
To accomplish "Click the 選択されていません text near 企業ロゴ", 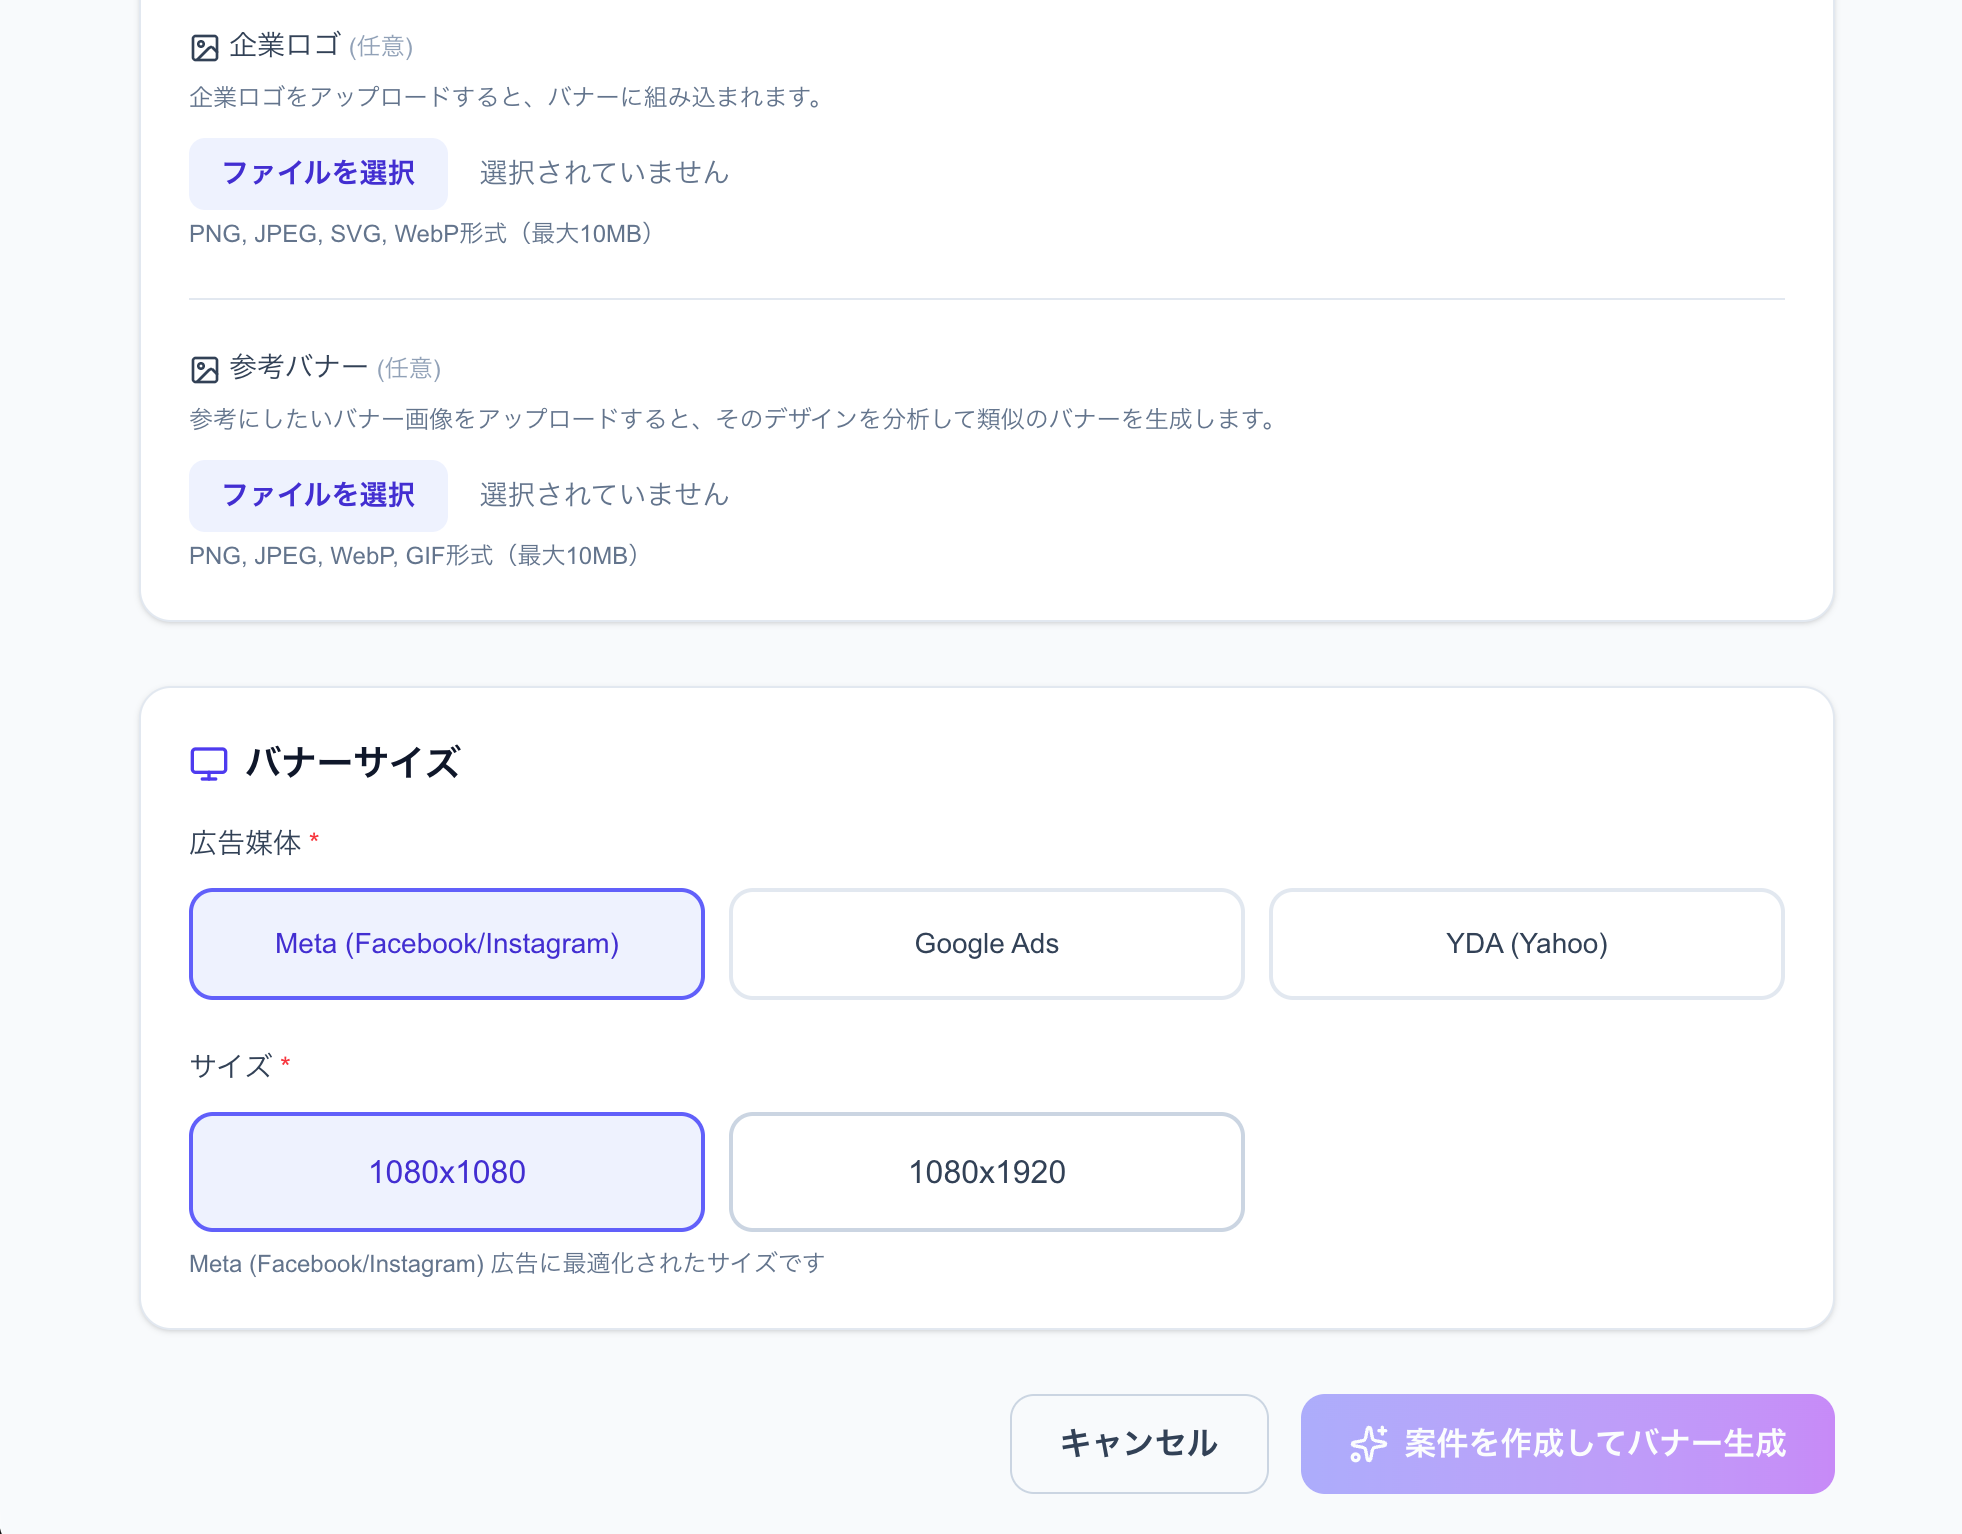I will pos(603,172).
